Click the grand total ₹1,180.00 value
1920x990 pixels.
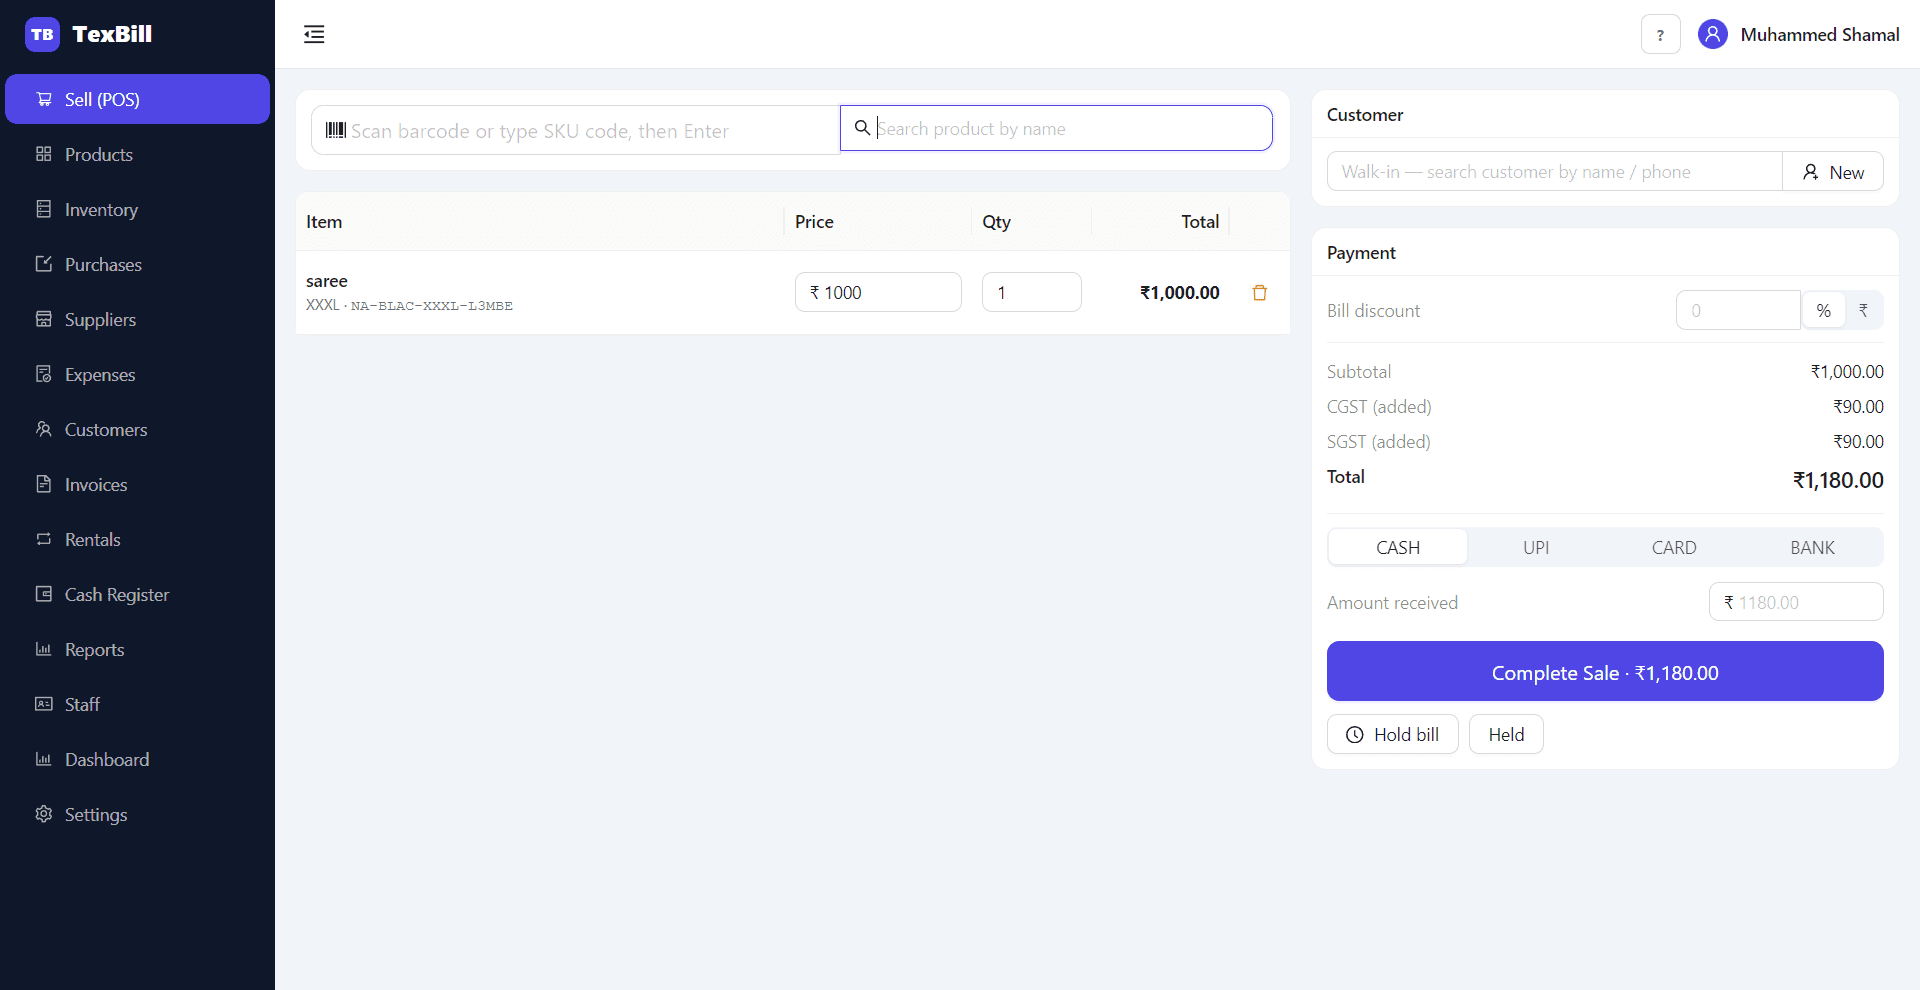tap(1838, 480)
